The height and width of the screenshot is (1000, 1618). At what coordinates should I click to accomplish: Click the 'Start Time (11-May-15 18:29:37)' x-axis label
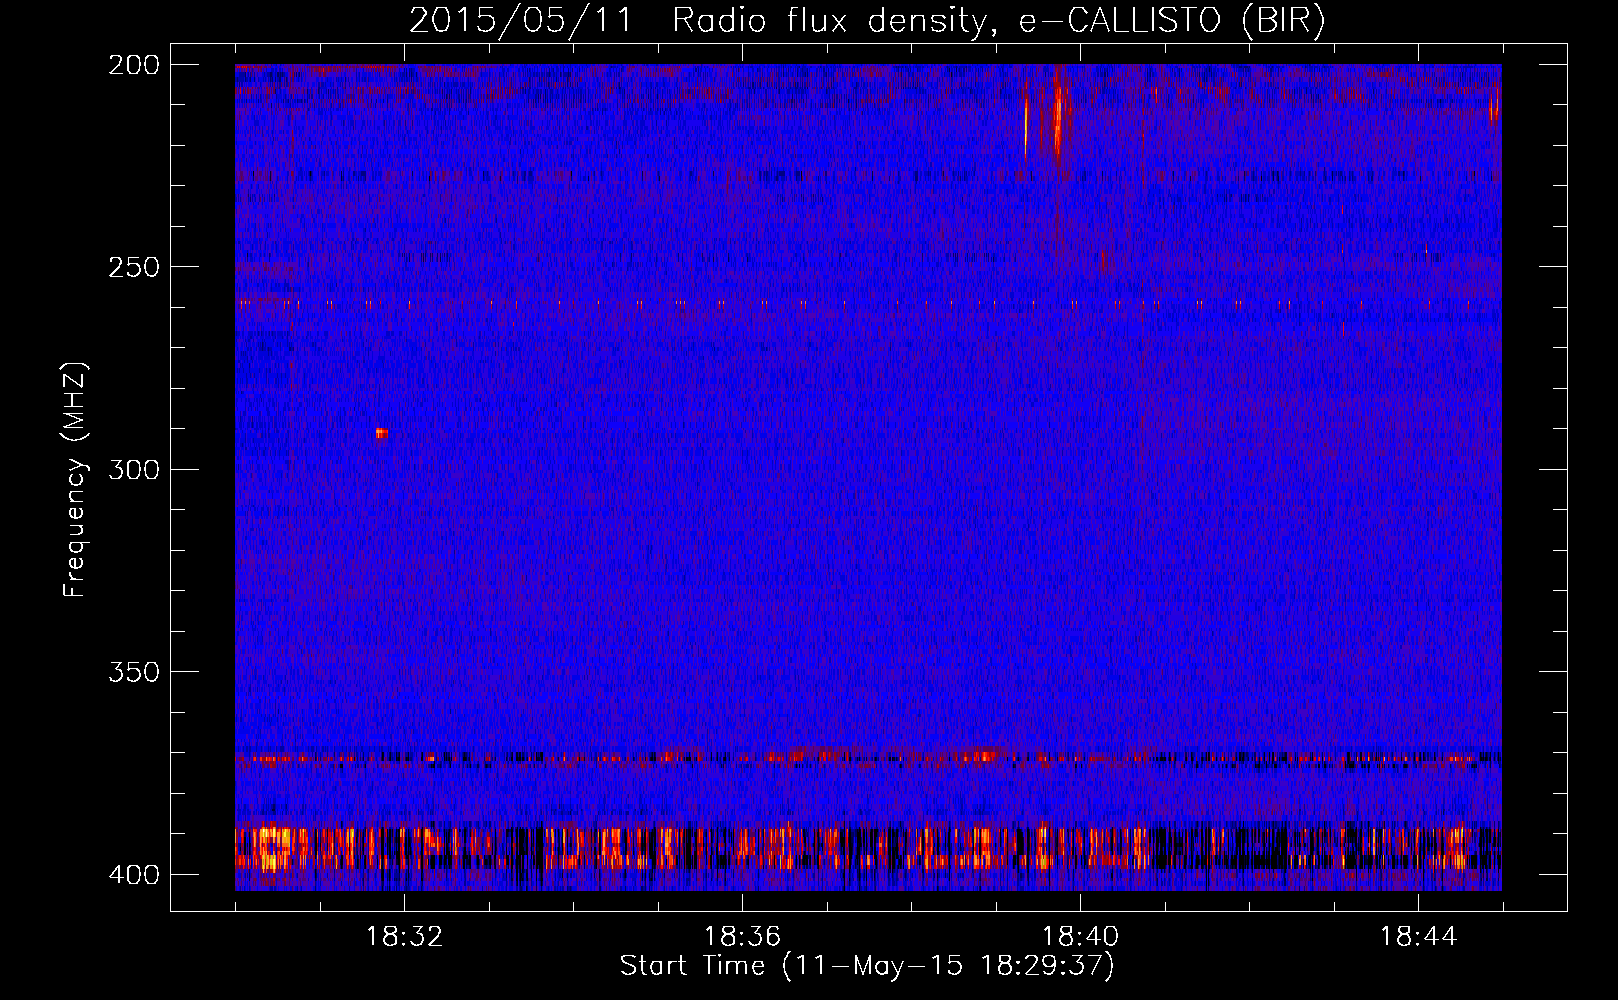pos(867,966)
